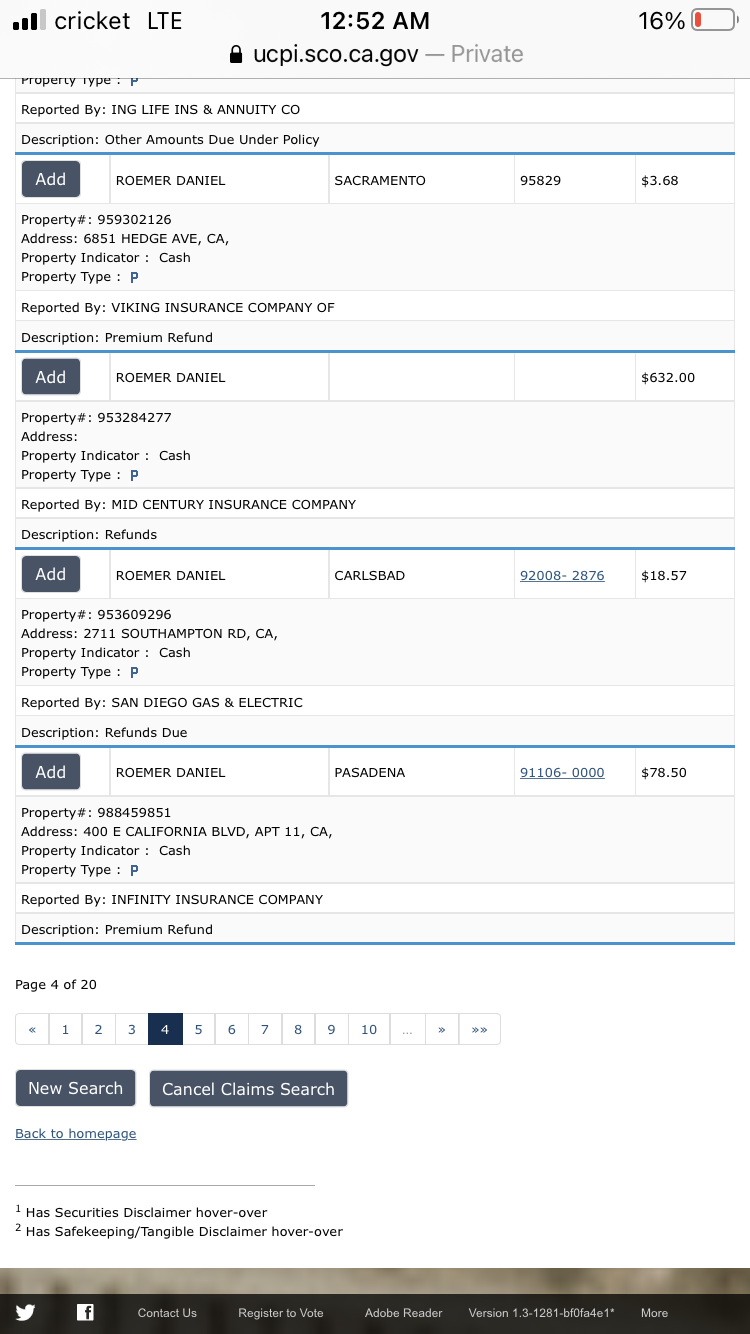Screen dimensions: 750x1334
Task: Select the 95829 zip cell
Action: tap(575, 180)
